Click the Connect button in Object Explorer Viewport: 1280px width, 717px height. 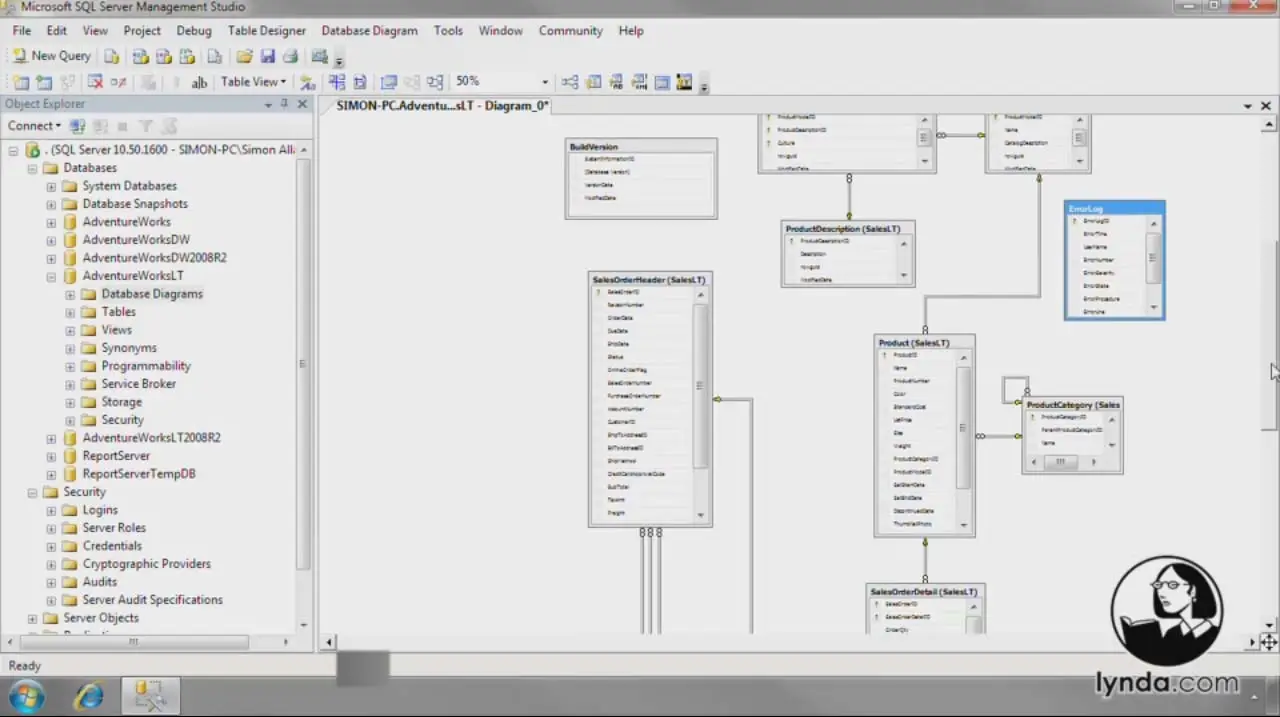tap(34, 126)
